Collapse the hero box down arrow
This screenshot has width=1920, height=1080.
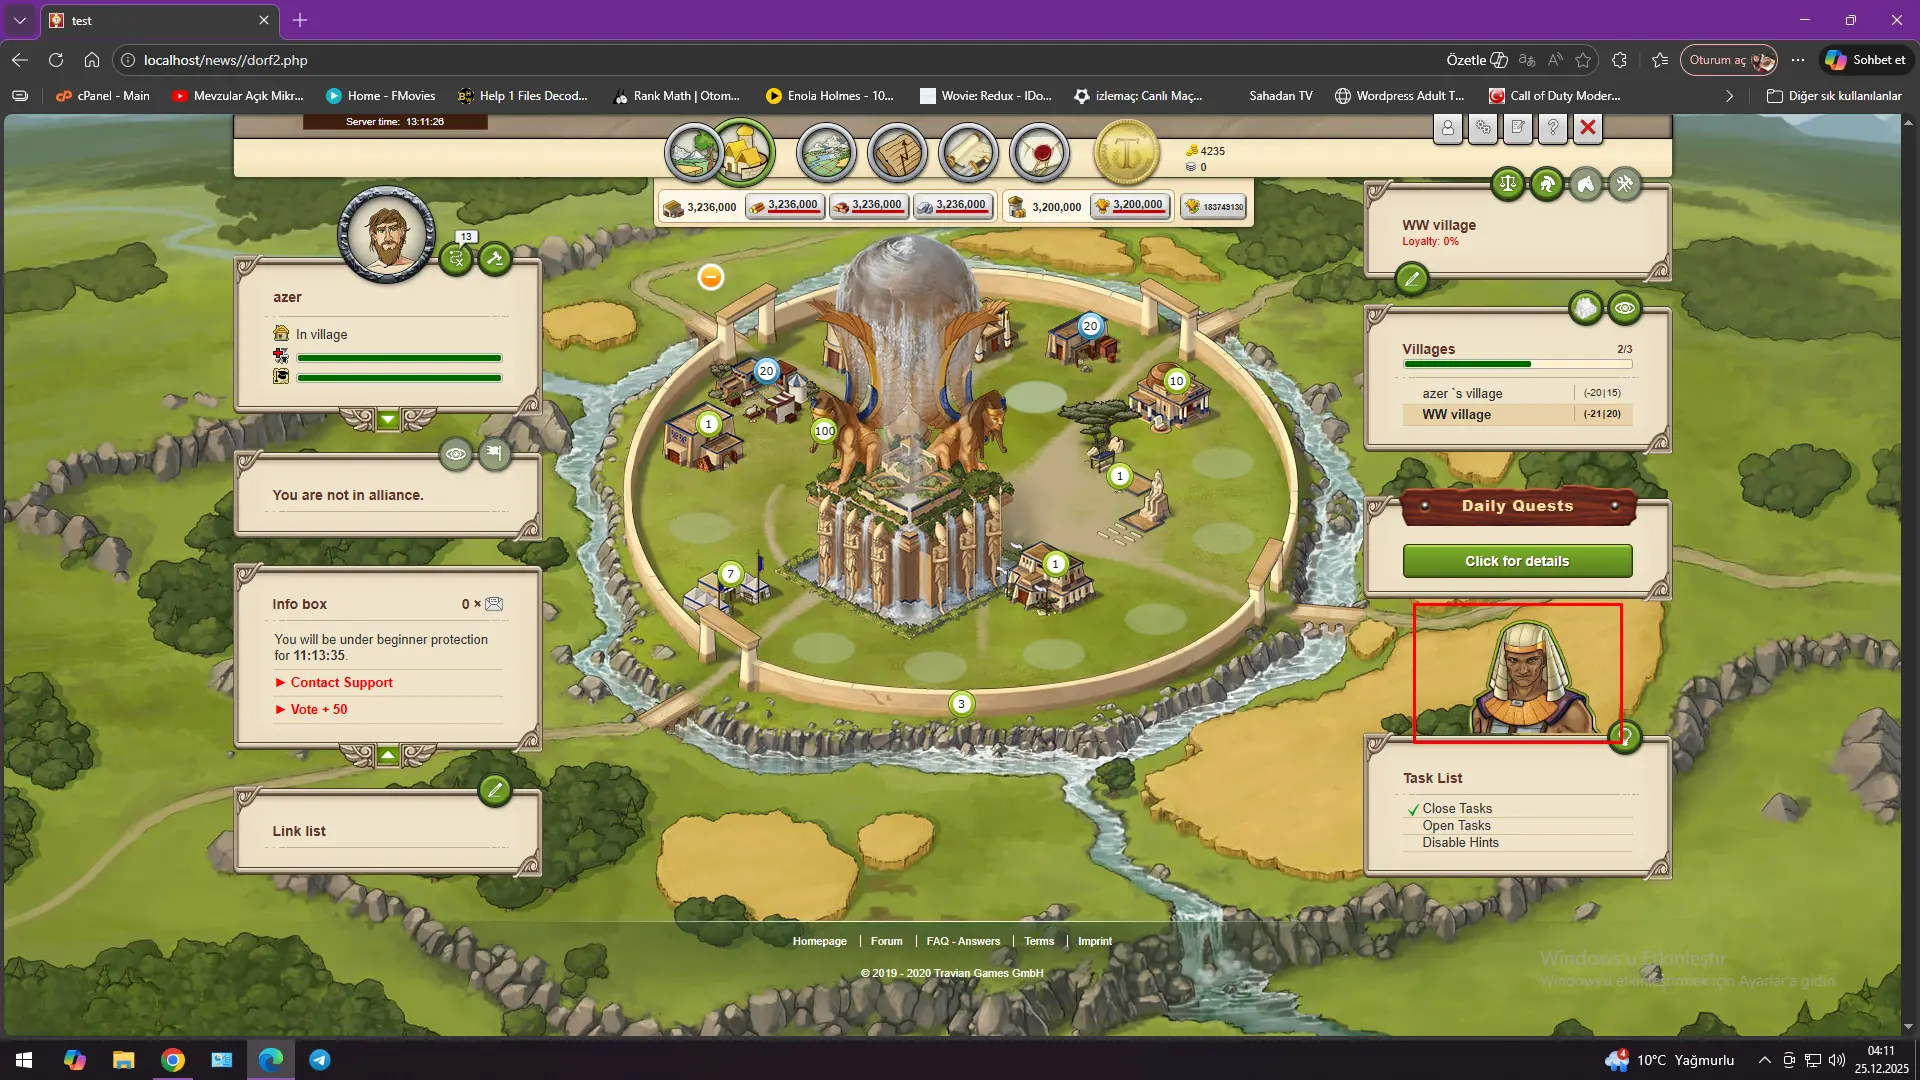tap(388, 418)
